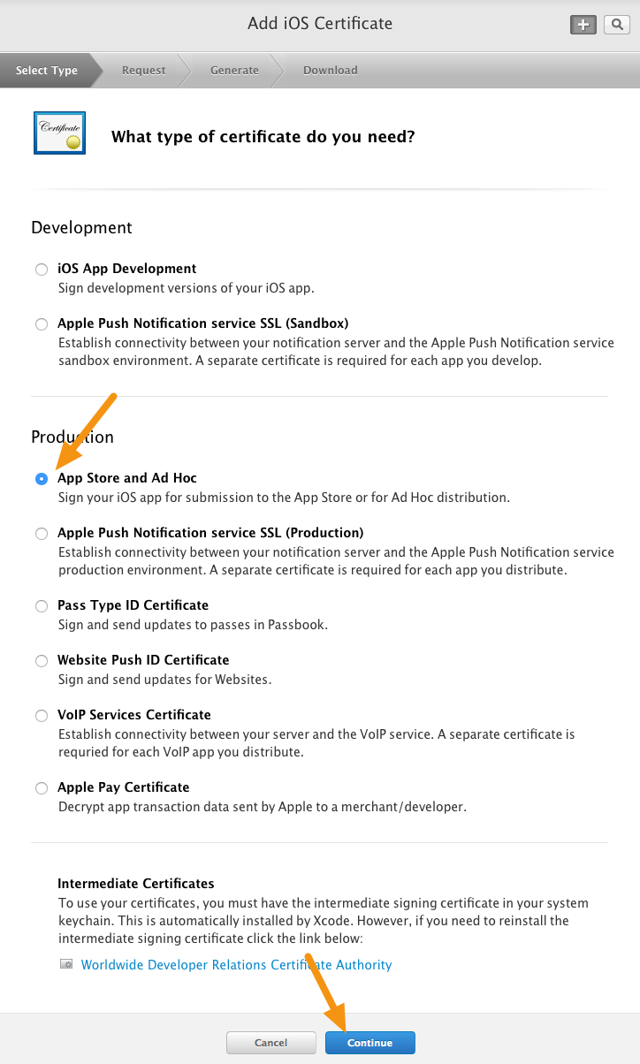Select App Store and Ad Hoc option
640x1064 pixels.
[x=41, y=478]
